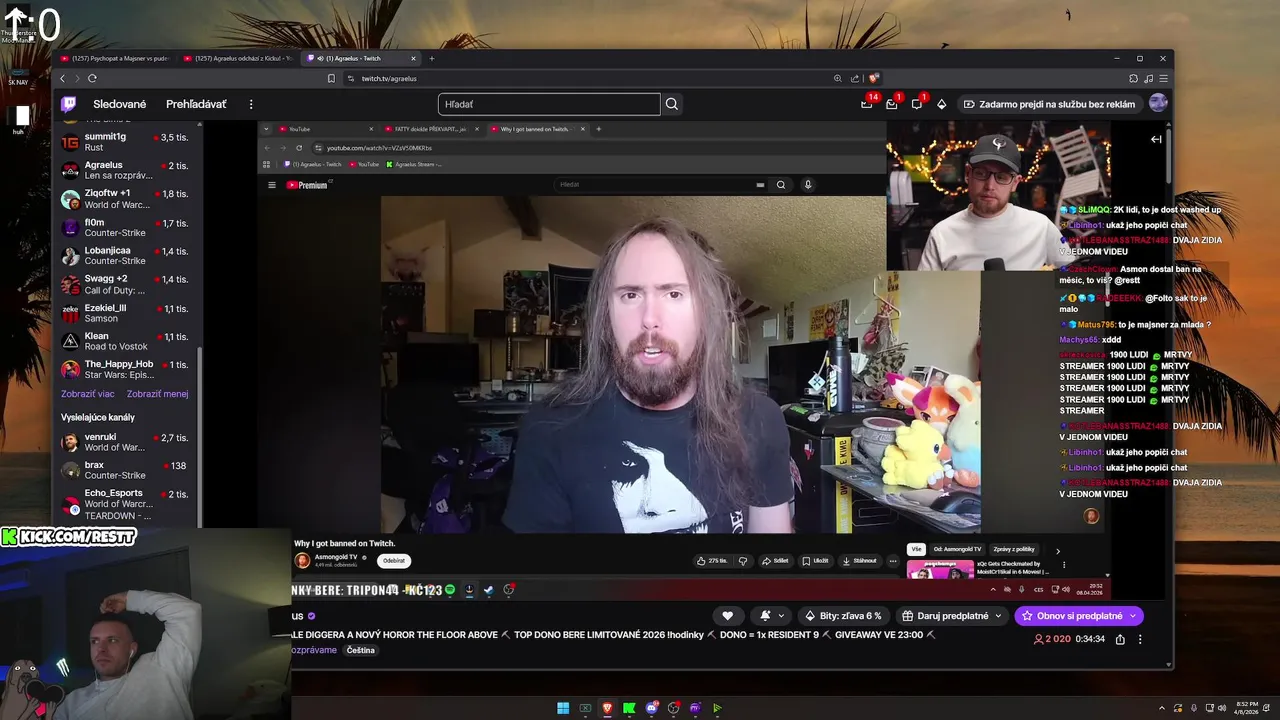Show hidden tray icons chevron in taskbar
Viewport: 1280px width, 720px height.
tap(1164, 708)
